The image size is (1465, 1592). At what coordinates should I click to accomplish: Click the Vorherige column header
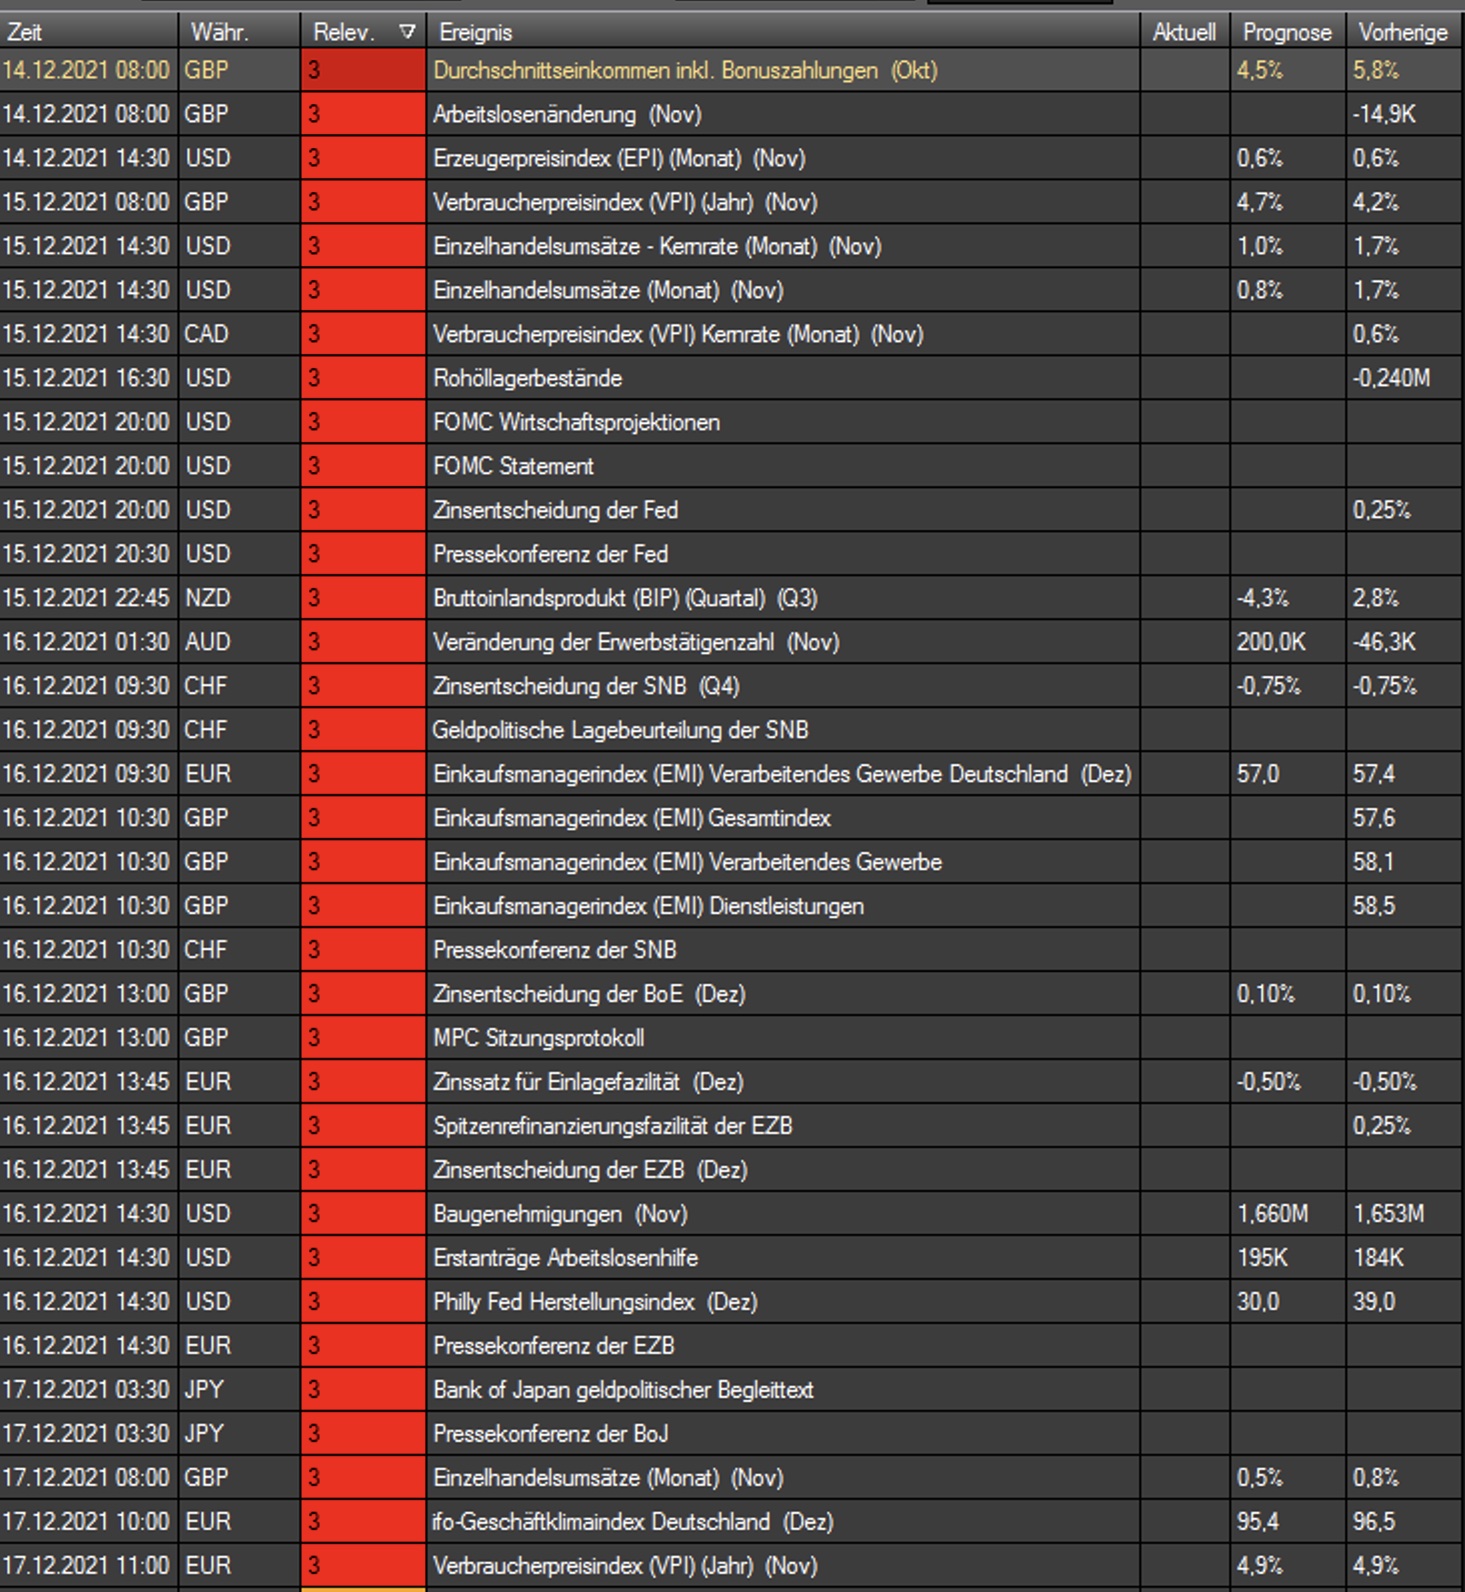pos(1403,32)
